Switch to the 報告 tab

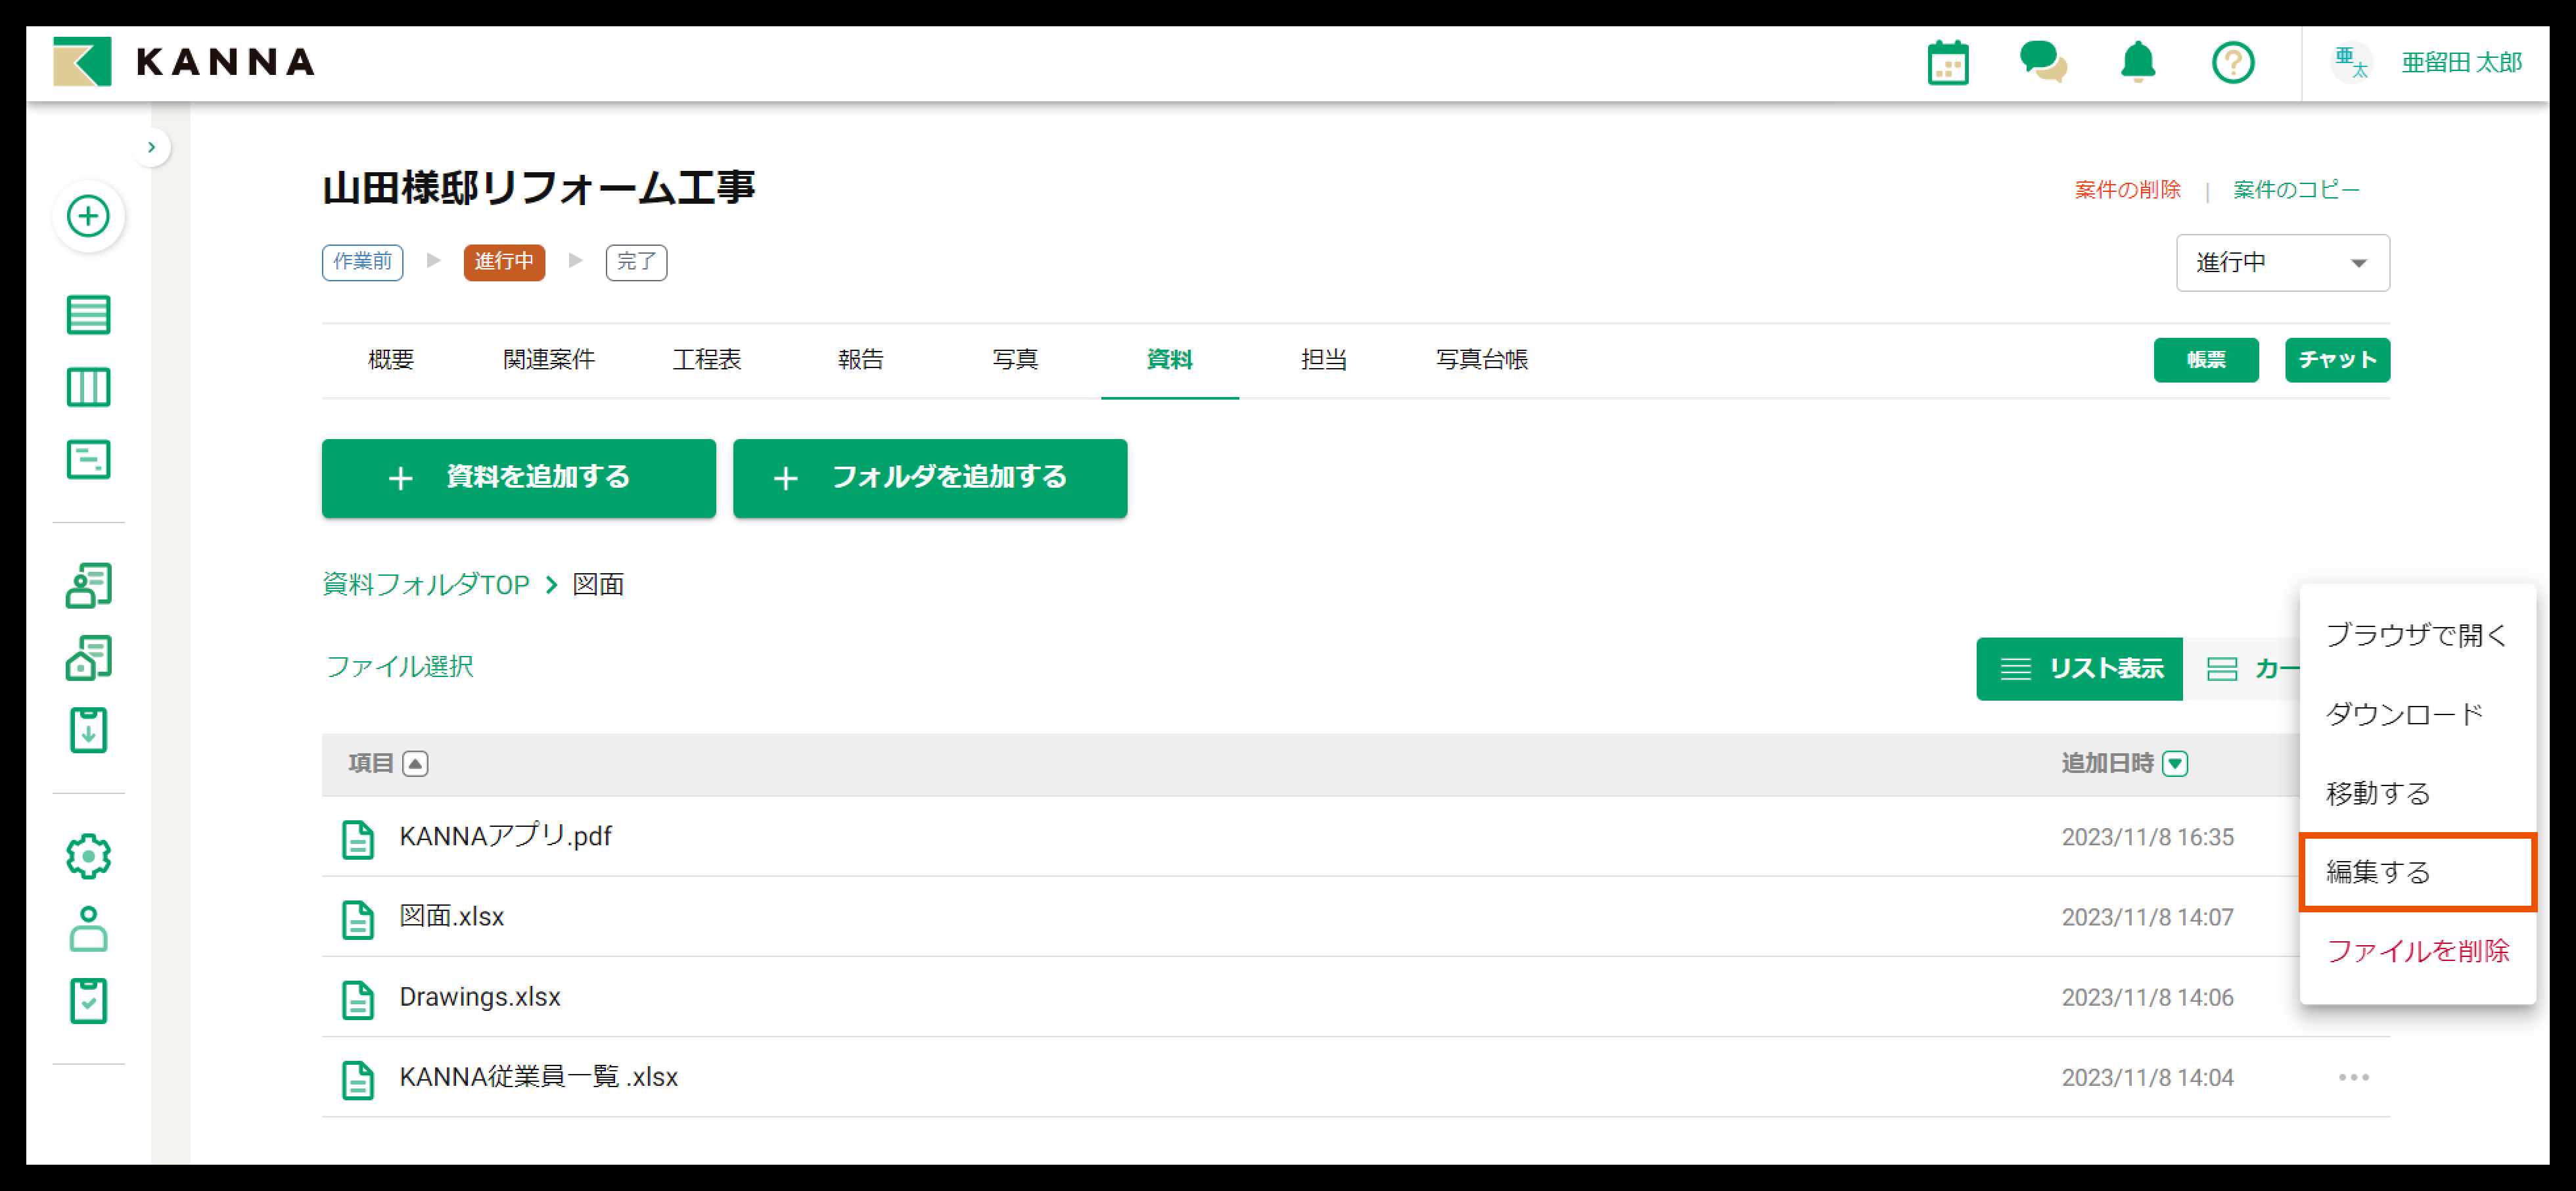point(861,360)
